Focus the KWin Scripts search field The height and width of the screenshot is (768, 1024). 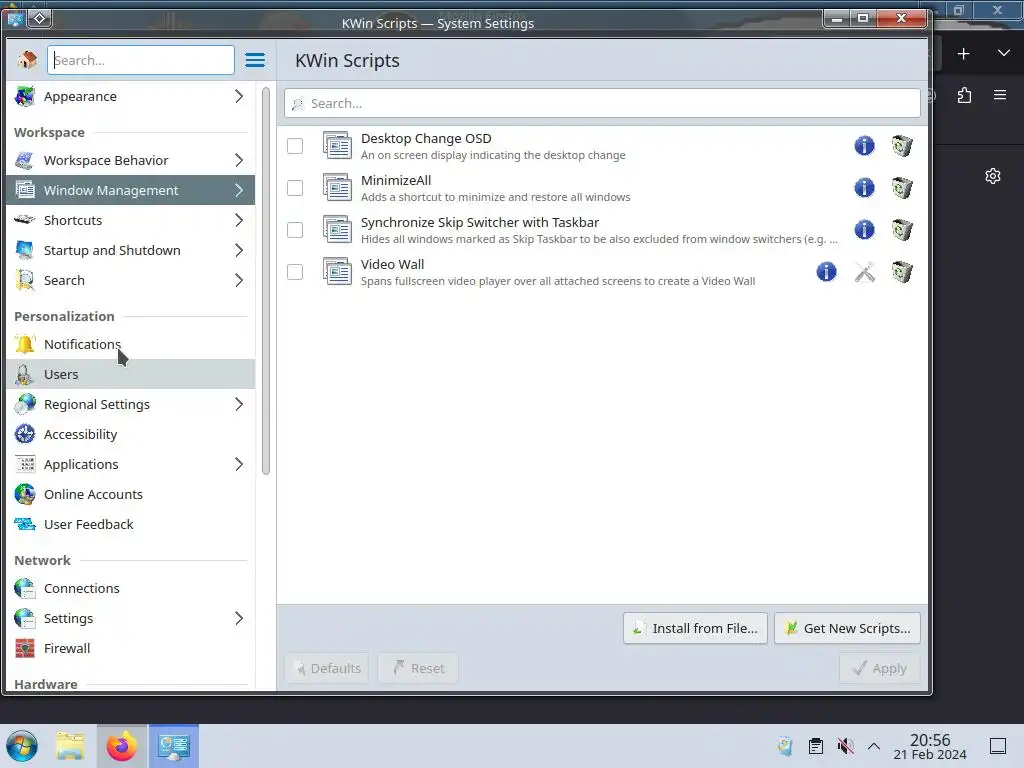(602, 103)
